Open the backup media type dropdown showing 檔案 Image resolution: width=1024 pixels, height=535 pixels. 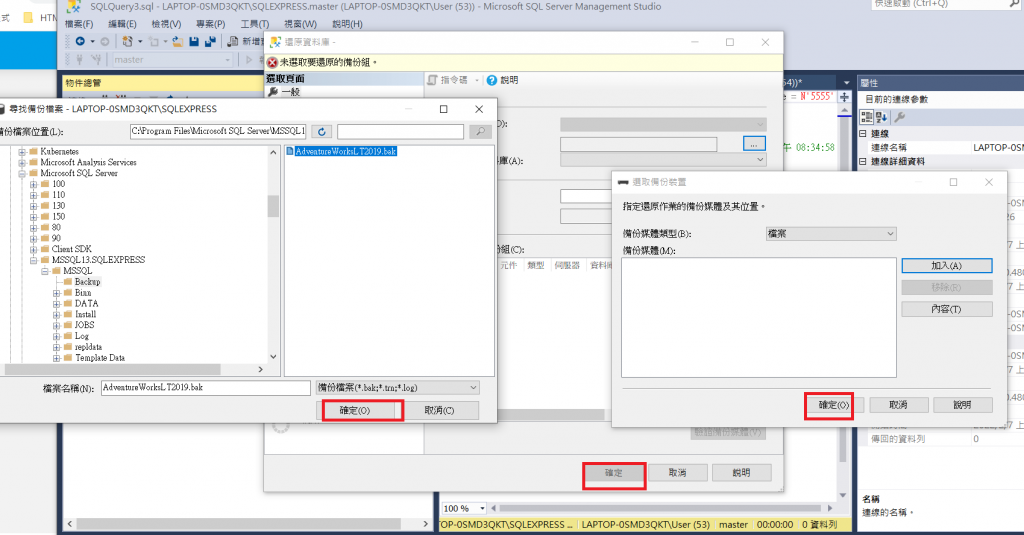(x=890, y=234)
